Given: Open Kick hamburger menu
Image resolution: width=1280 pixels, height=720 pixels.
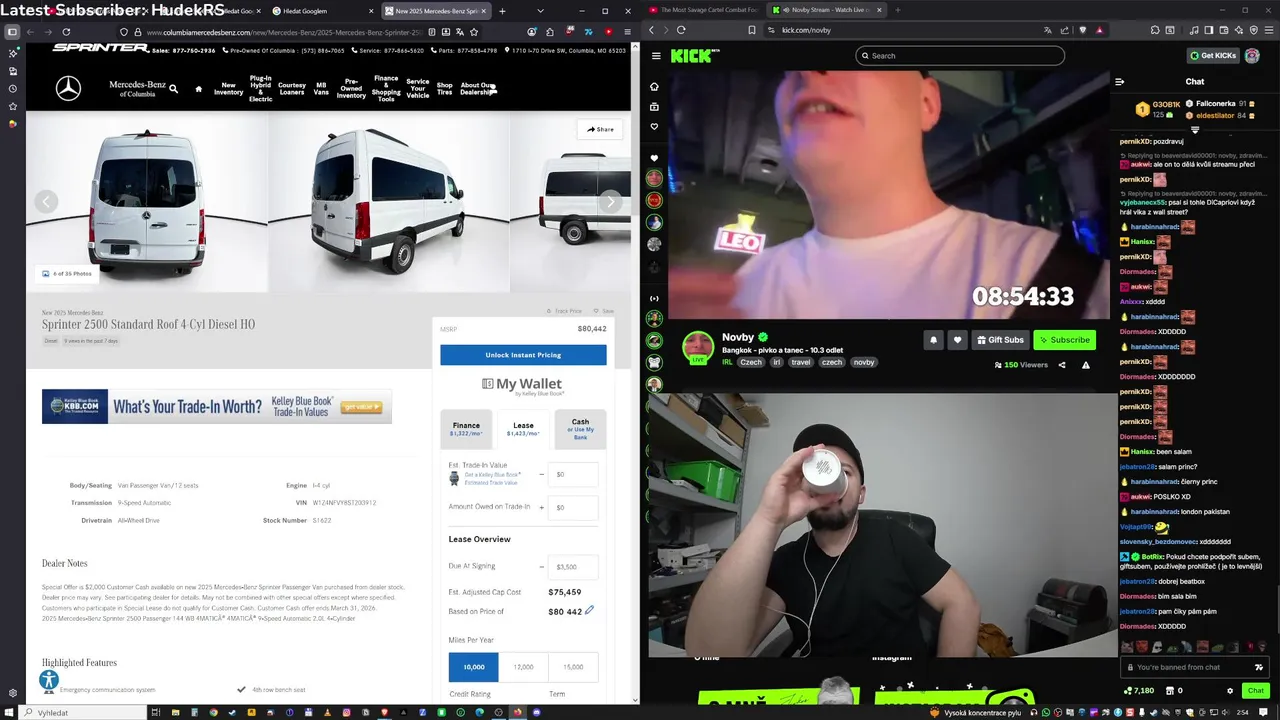Looking at the screenshot, I should [x=655, y=56].
